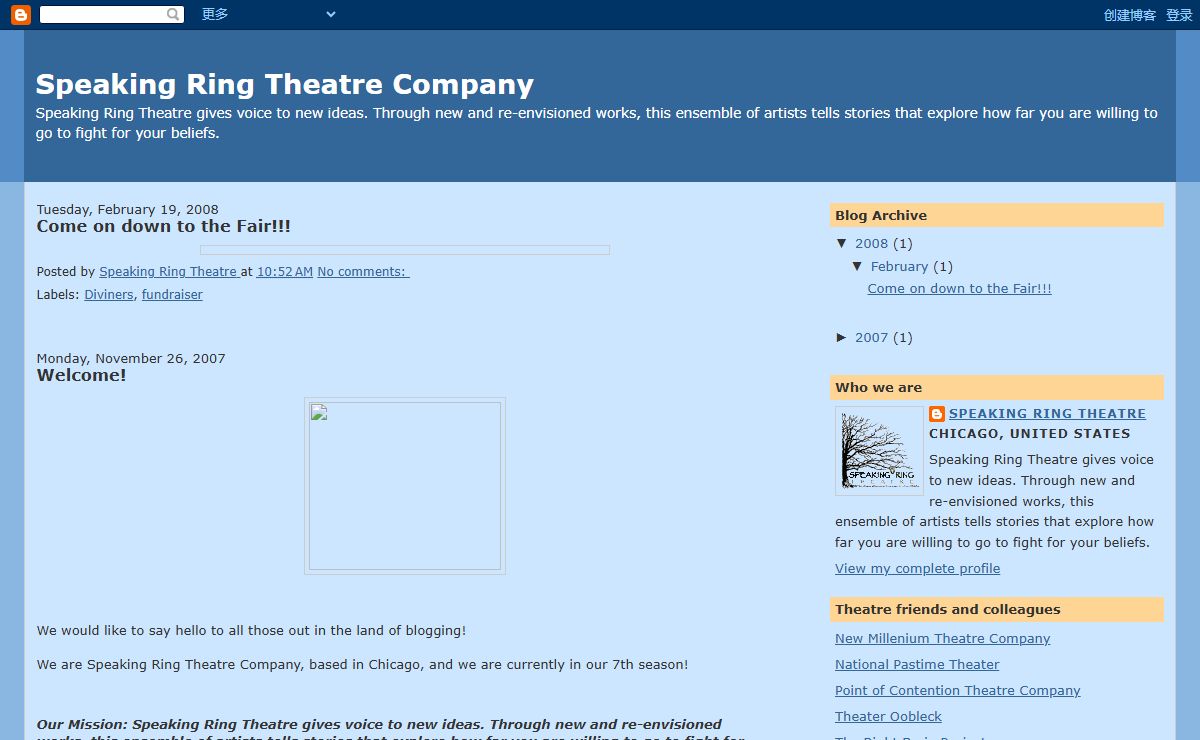Click the 创建博客 link

[x=1130, y=15]
